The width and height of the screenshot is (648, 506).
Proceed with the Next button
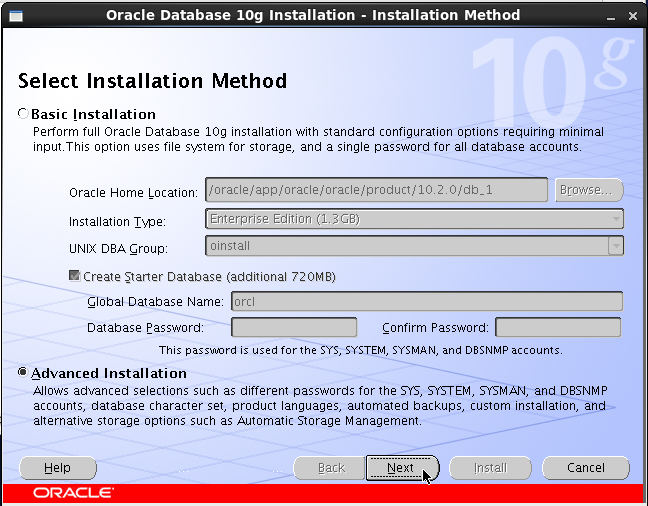click(x=402, y=468)
